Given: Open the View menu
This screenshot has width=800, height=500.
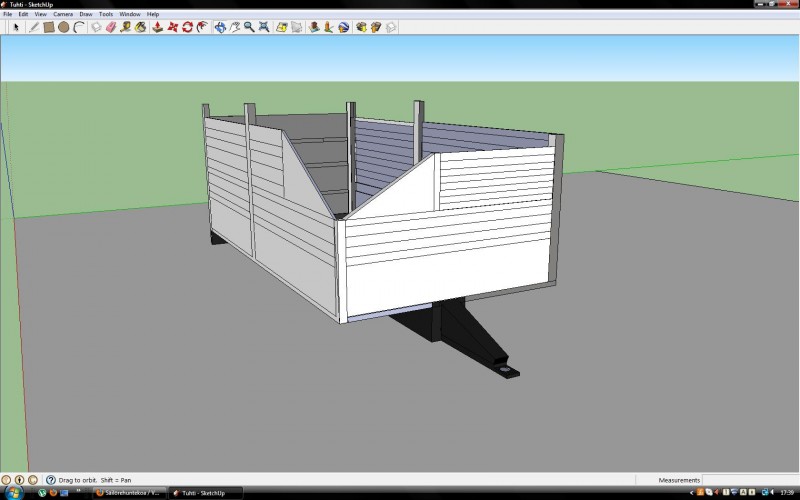Looking at the screenshot, I should pyautogui.click(x=40, y=14).
